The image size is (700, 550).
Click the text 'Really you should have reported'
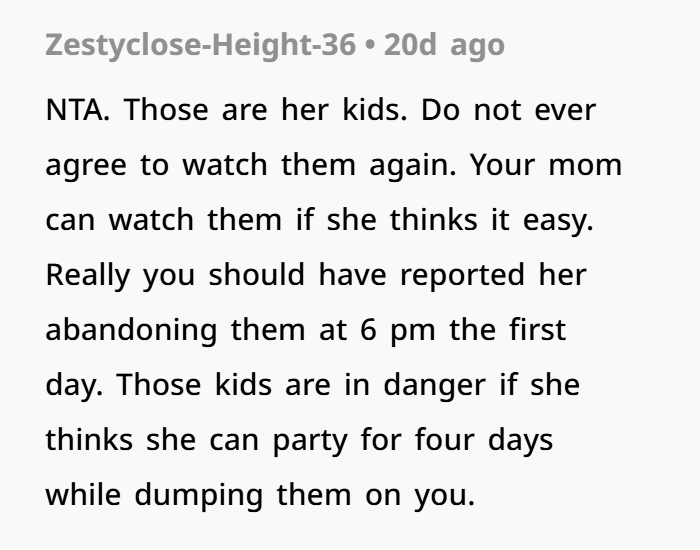point(285,275)
